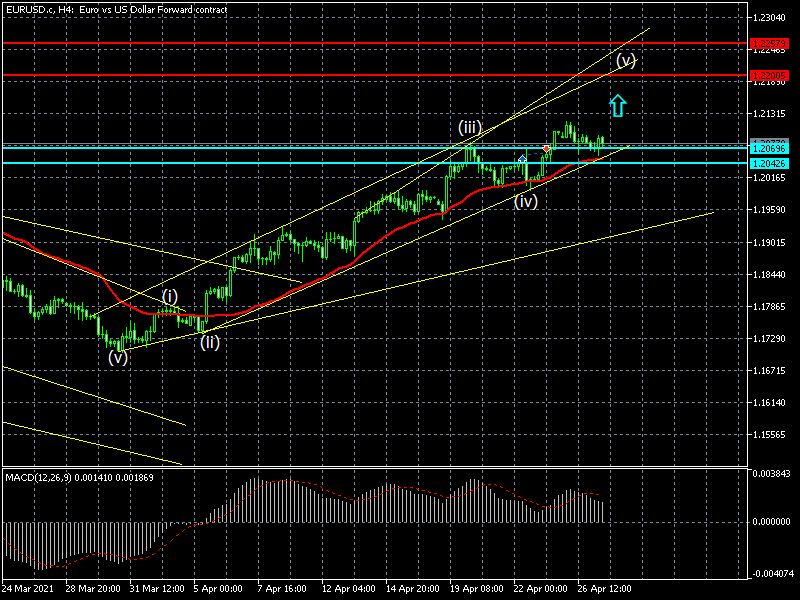Click the cyan up arrow icon

(618, 106)
